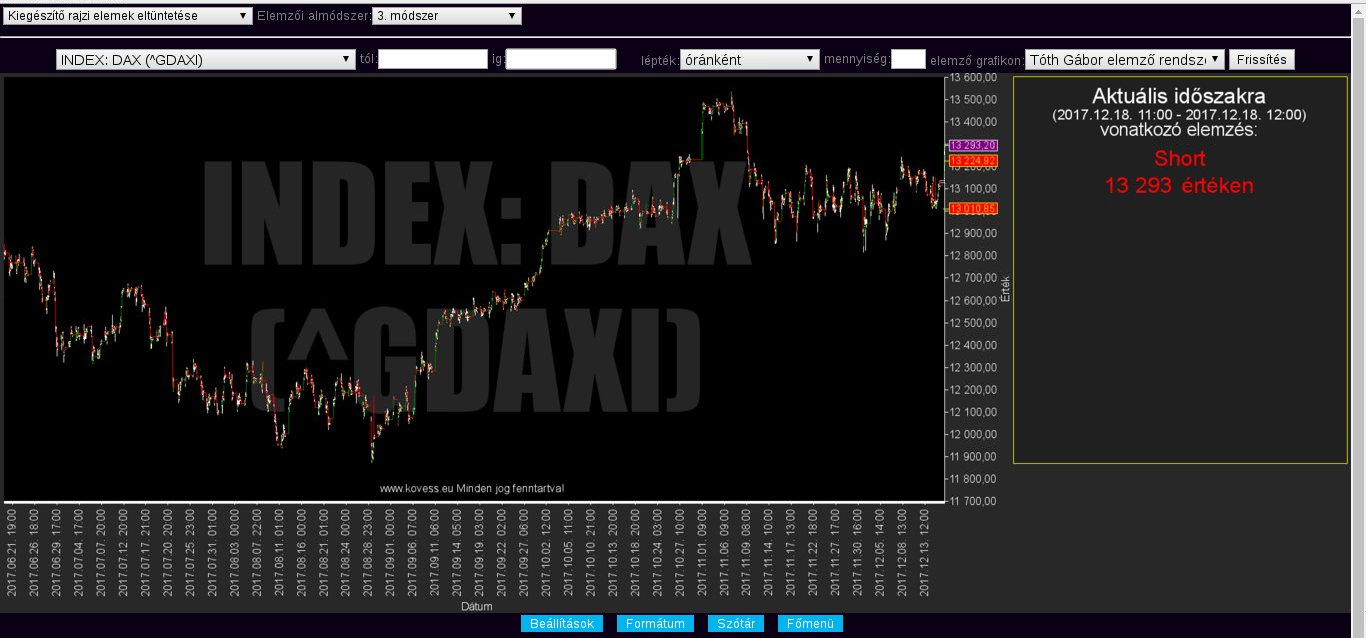1368x638 pixels.
Task: Open 'Beállítások' settings at the bottom
Action: pyautogui.click(x=561, y=624)
